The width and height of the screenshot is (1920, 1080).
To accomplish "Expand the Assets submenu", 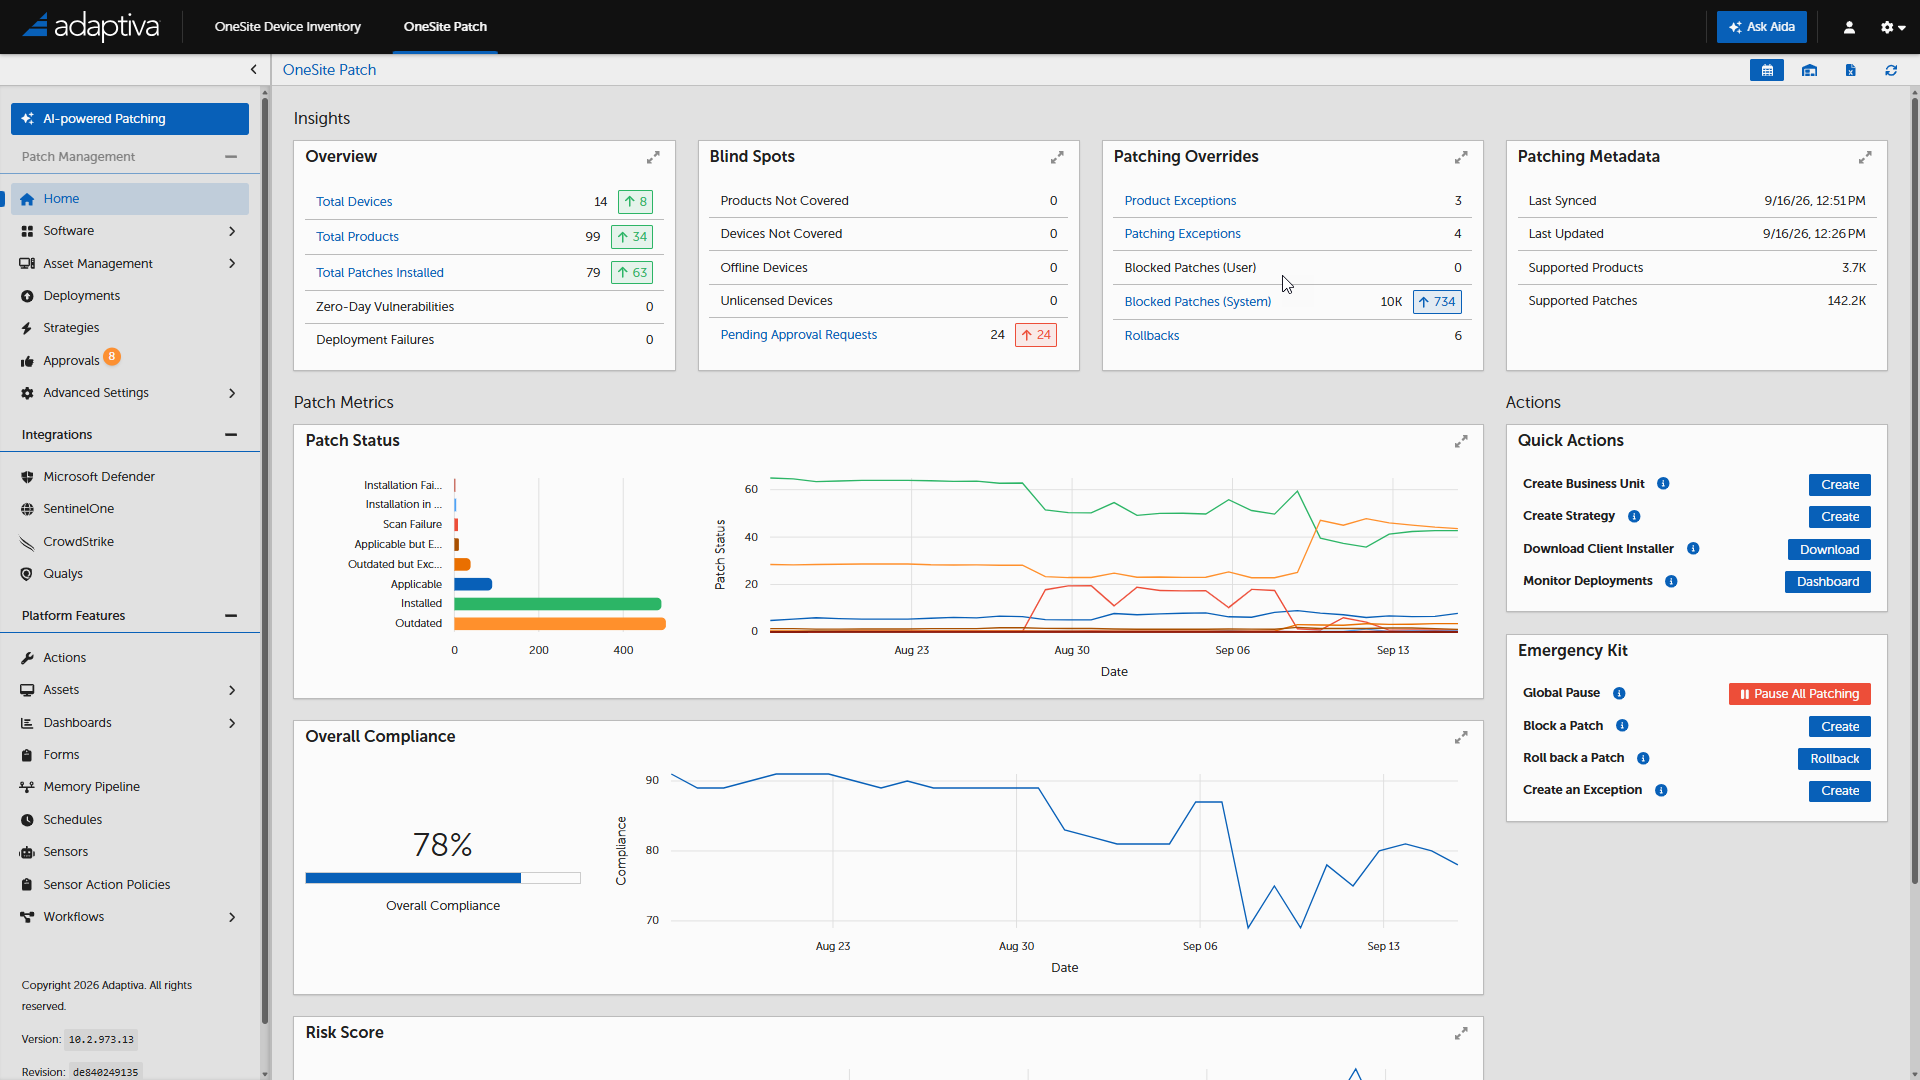I will point(232,690).
